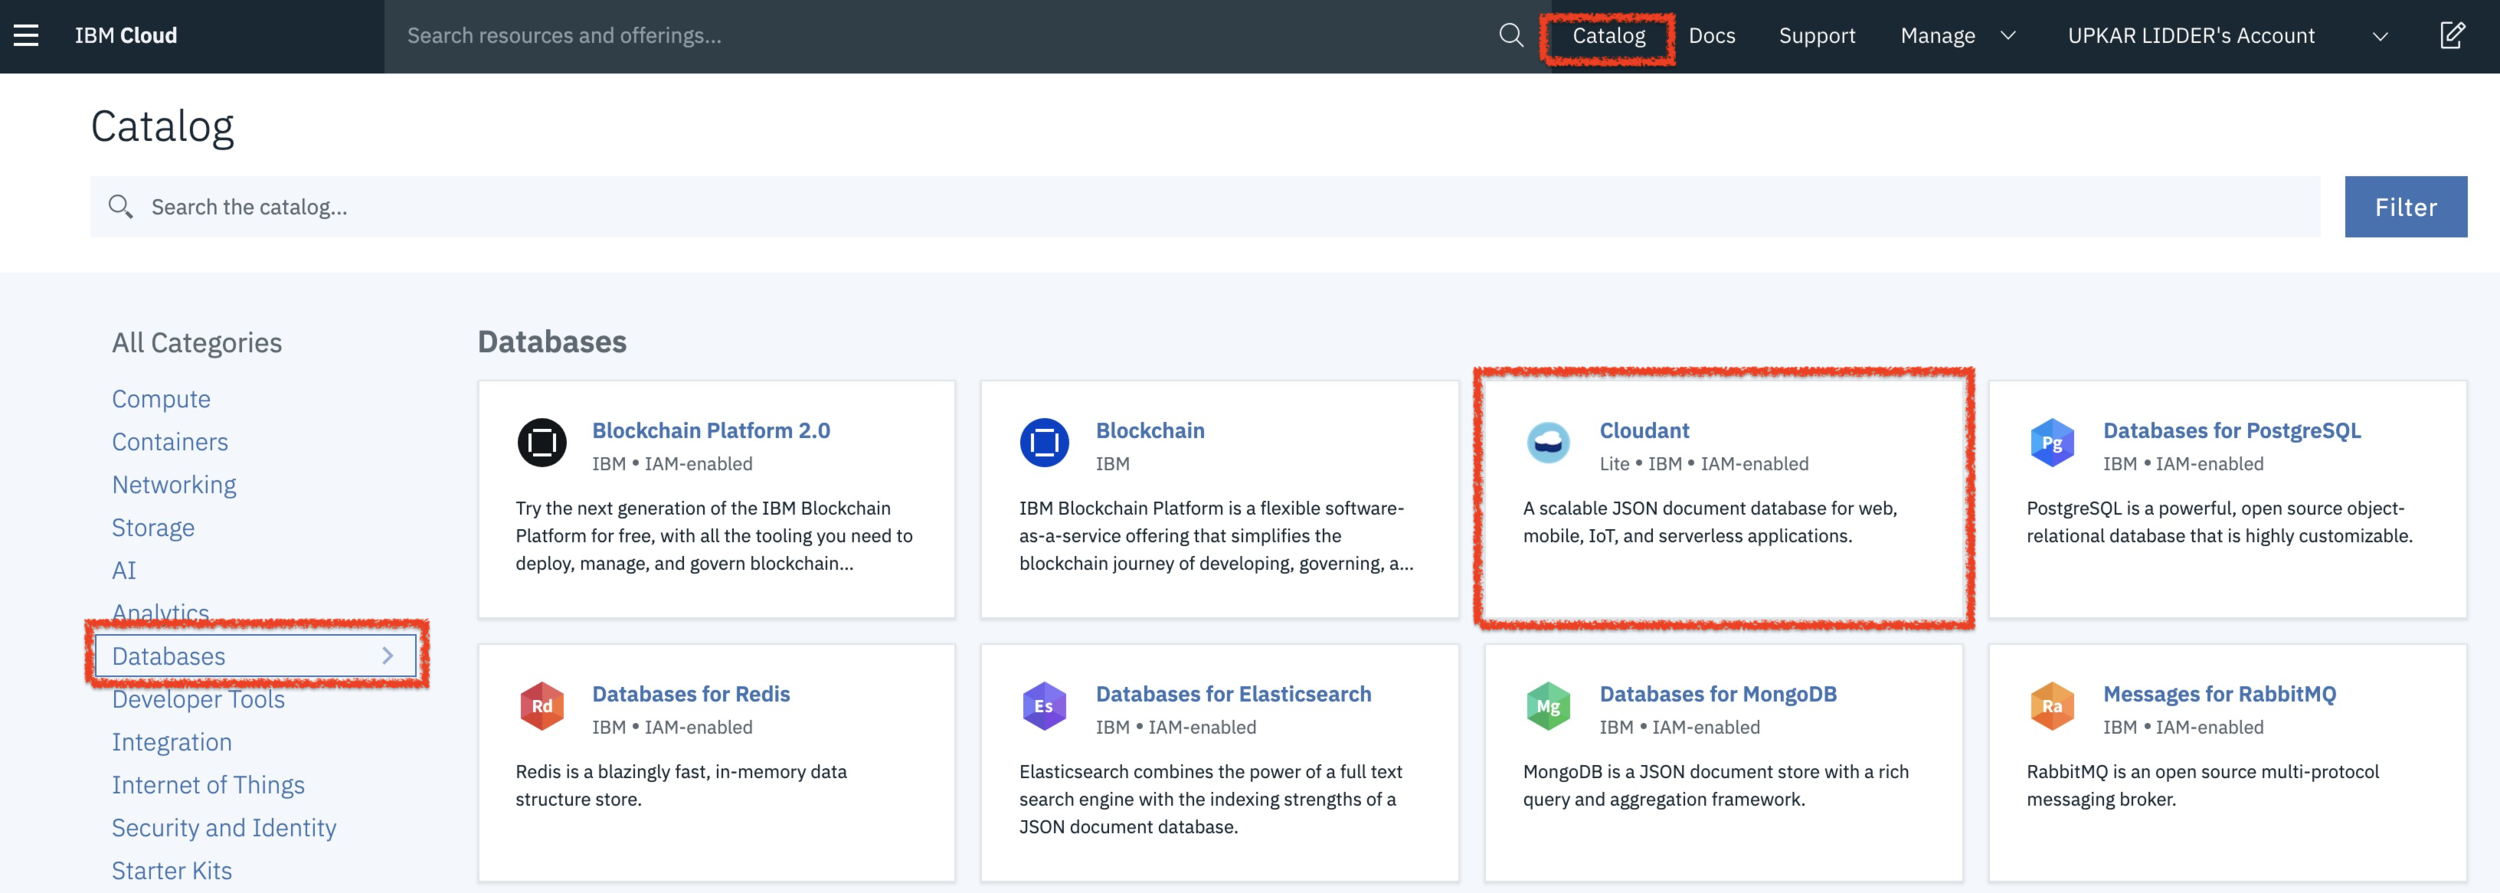Viewport: 2500px width, 893px height.
Task: Click the Elasticsearch Es hexagon icon
Action: tap(1044, 706)
